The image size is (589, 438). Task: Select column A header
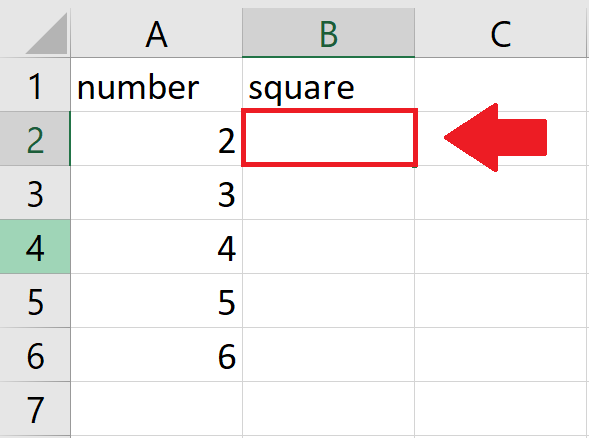click(x=156, y=33)
